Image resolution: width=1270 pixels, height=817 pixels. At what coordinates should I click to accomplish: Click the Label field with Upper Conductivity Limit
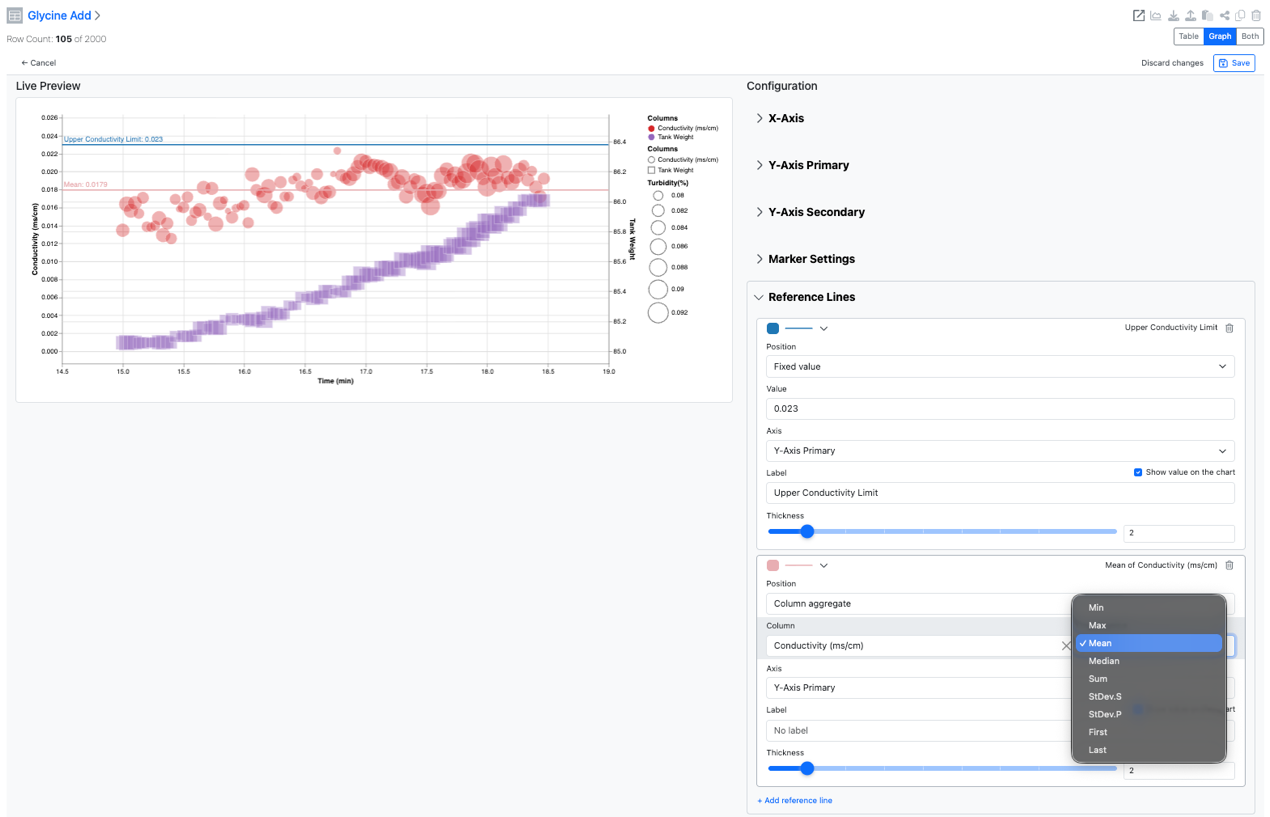(1000, 493)
